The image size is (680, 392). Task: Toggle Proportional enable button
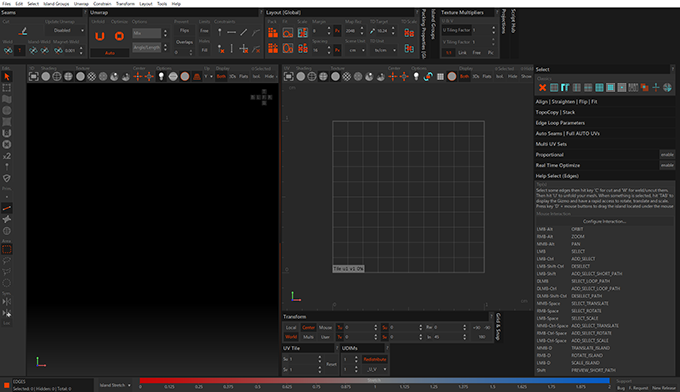667,155
